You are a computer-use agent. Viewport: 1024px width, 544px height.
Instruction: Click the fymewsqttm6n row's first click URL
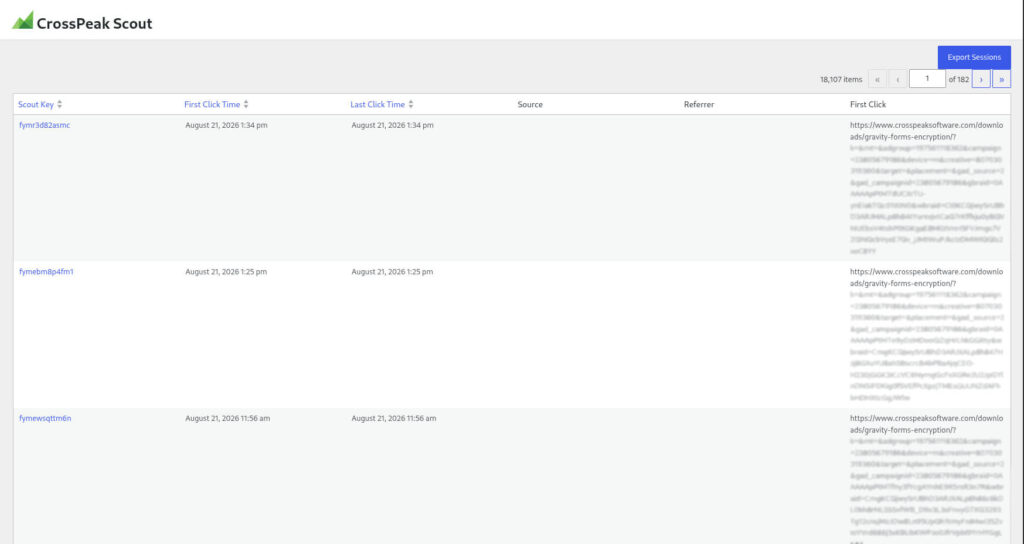[x=927, y=480]
